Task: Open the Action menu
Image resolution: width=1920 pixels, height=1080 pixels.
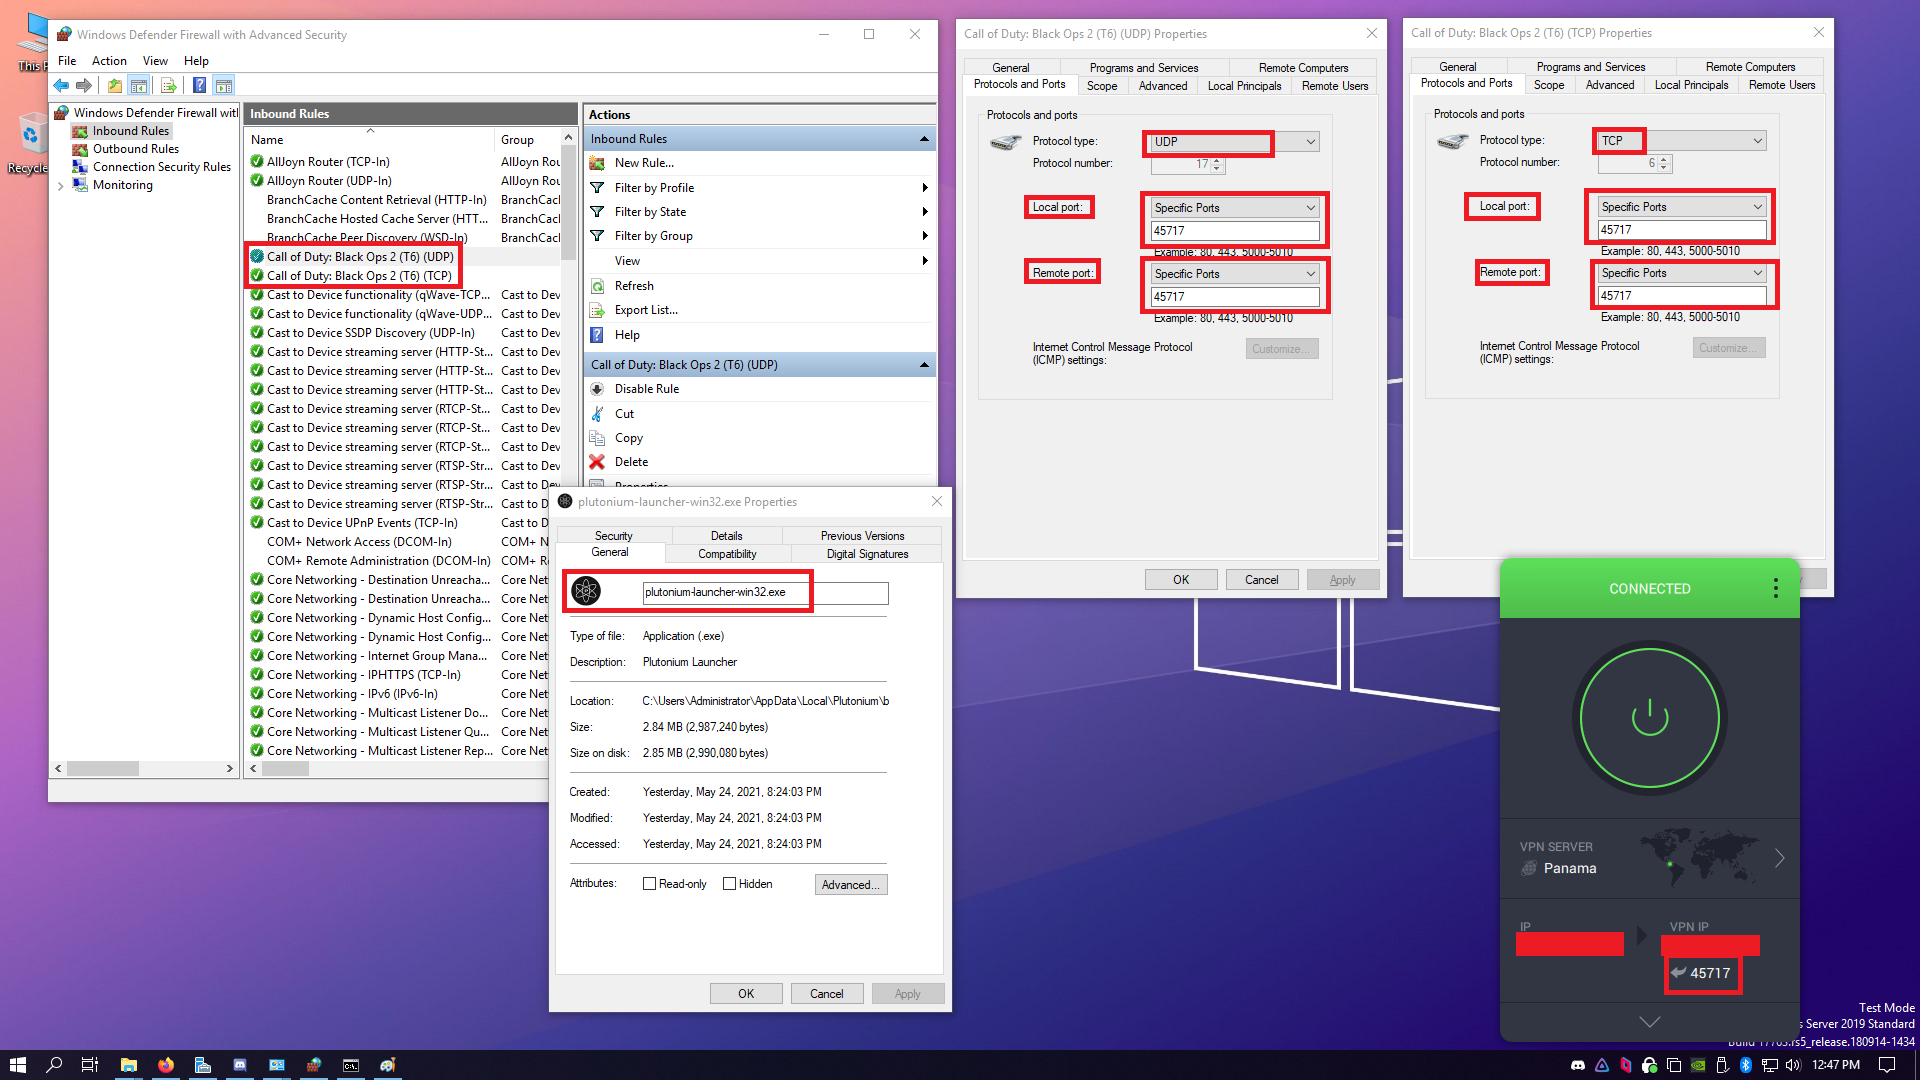Action: click(109, 61)
